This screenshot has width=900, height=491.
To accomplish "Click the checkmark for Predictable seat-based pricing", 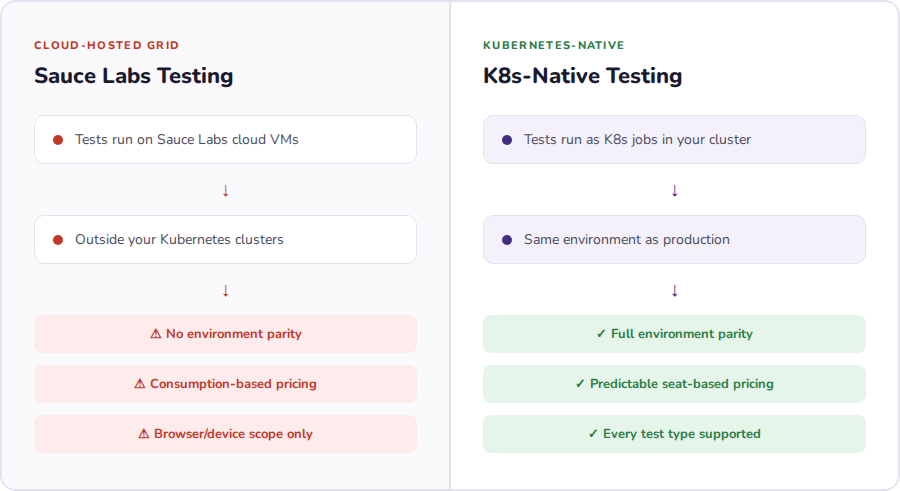I will click(580, 384).
